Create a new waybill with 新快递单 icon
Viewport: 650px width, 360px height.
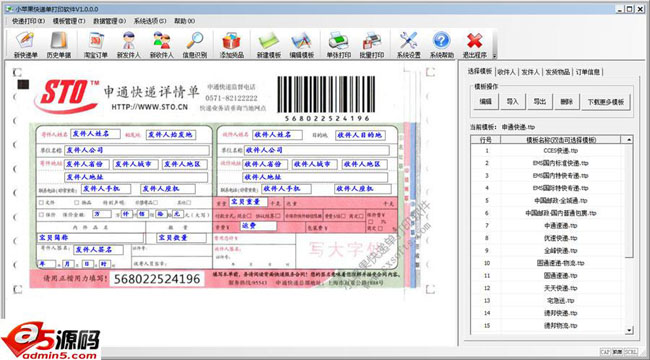(26, 45)
